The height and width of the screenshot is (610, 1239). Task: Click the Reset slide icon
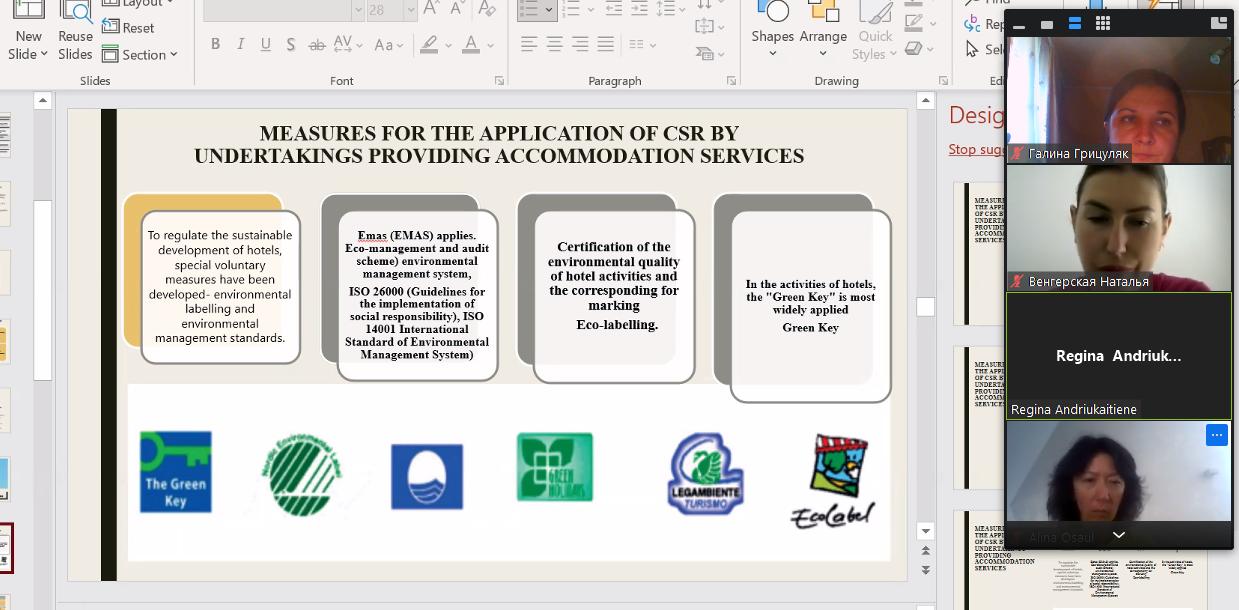128,28
